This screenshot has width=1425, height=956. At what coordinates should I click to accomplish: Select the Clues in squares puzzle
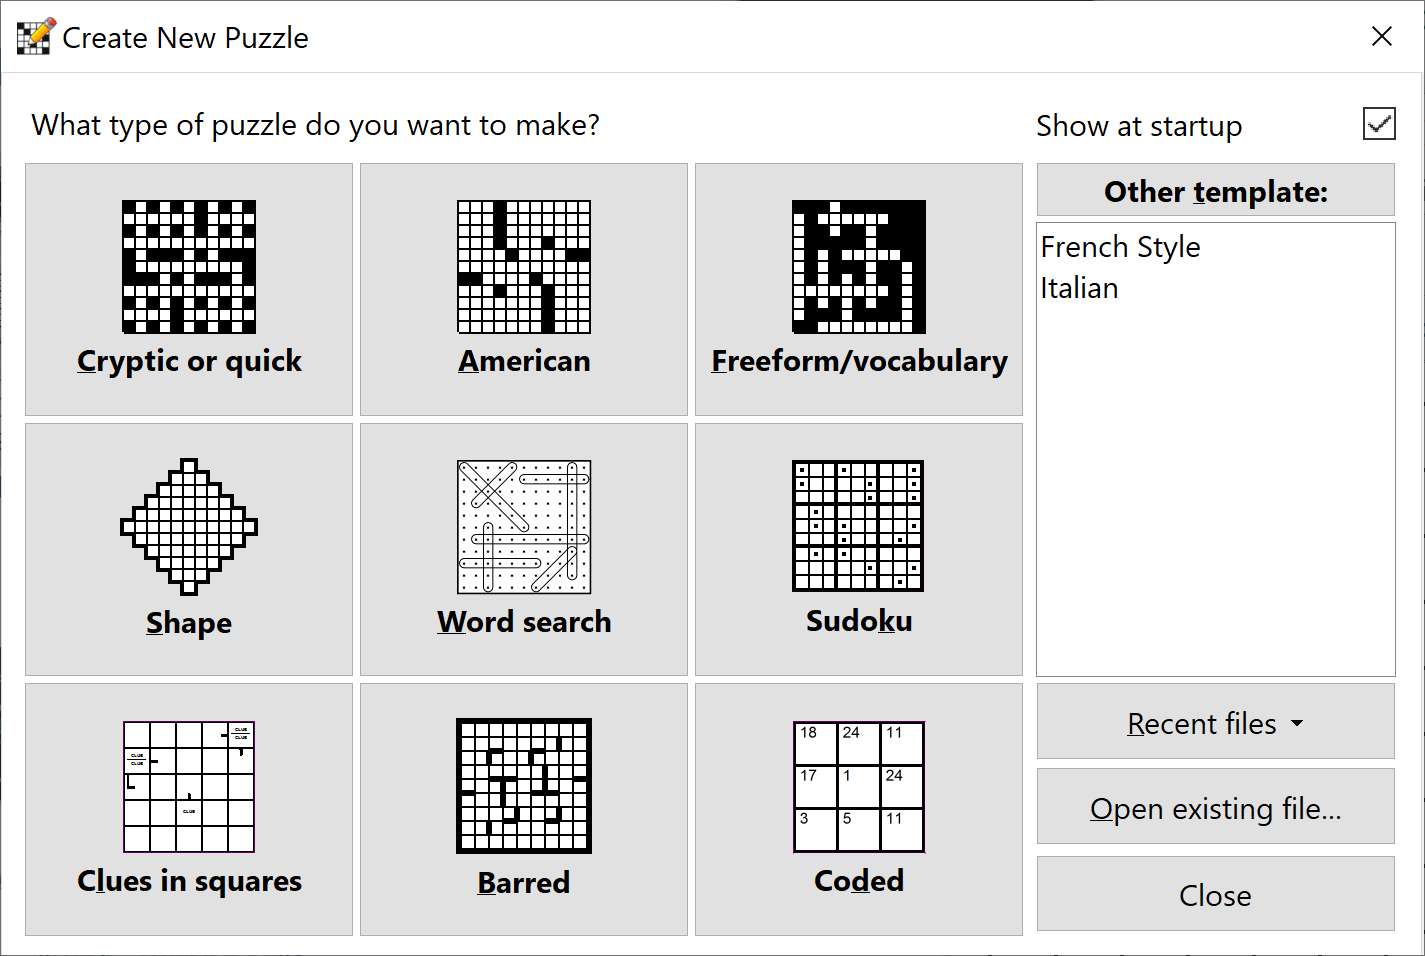coord(188,787)
